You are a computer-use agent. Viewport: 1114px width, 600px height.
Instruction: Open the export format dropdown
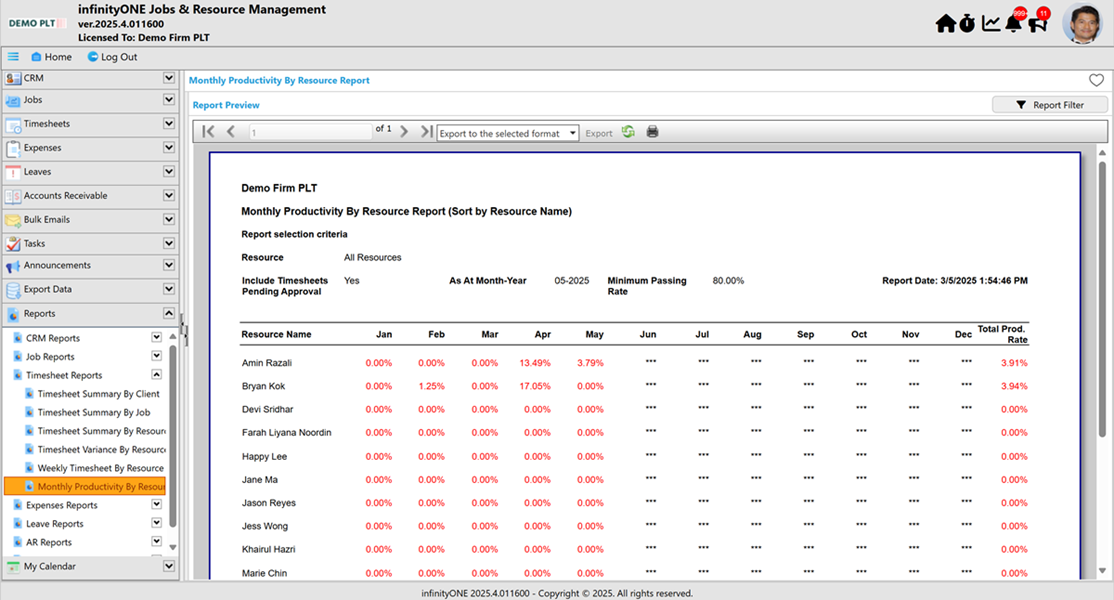coord(507,132)
